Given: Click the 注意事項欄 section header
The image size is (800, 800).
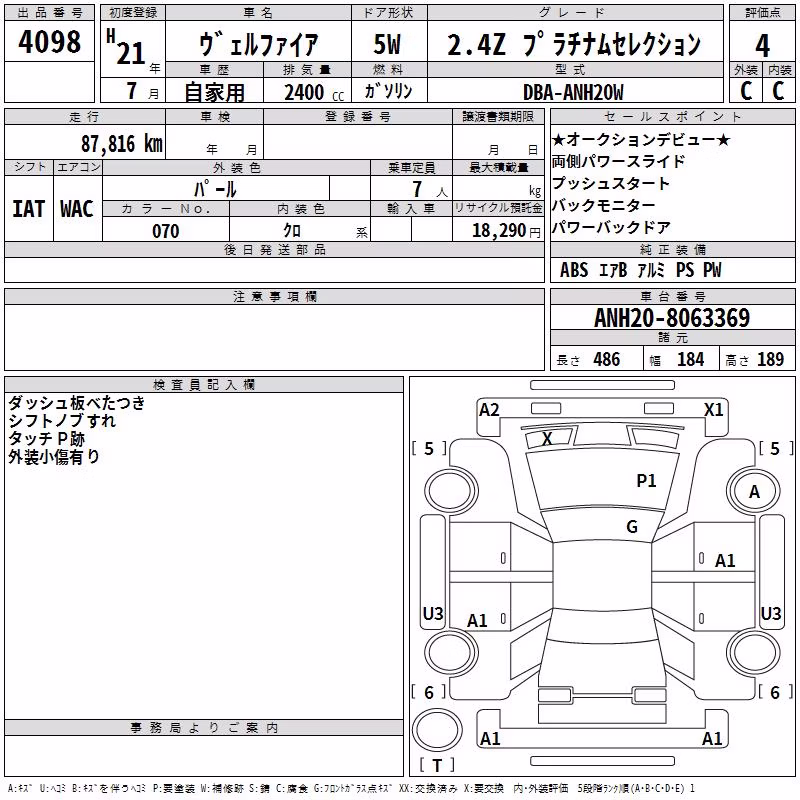Looking at the screenshot, I should point(274,296).
